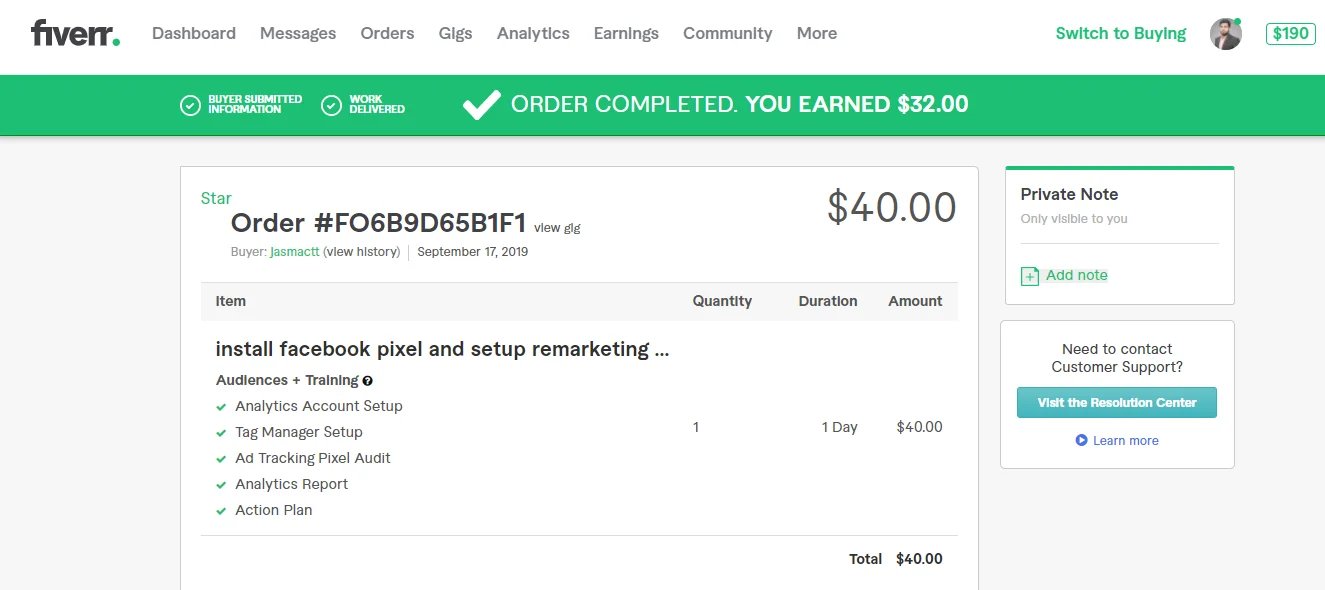This screenshot has height=590, width=1325.
Task: Open the Earnings page
Action: (626, 33)
